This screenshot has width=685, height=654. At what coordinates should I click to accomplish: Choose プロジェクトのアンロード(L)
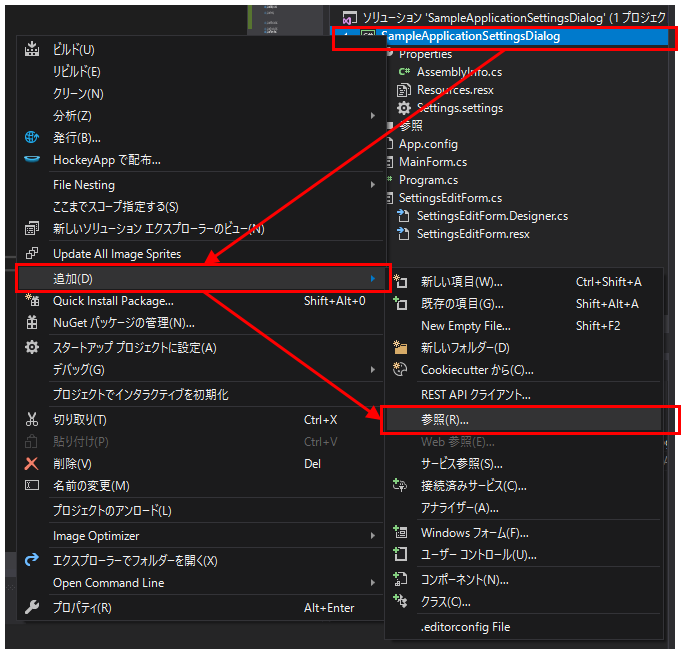tap(112, 510)
